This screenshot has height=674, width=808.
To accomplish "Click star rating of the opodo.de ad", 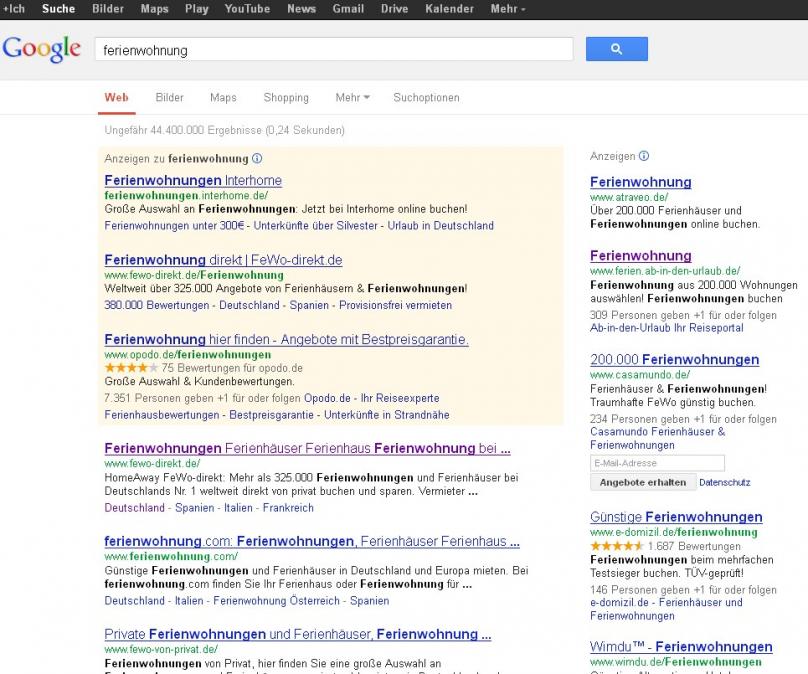I will 131,368.
